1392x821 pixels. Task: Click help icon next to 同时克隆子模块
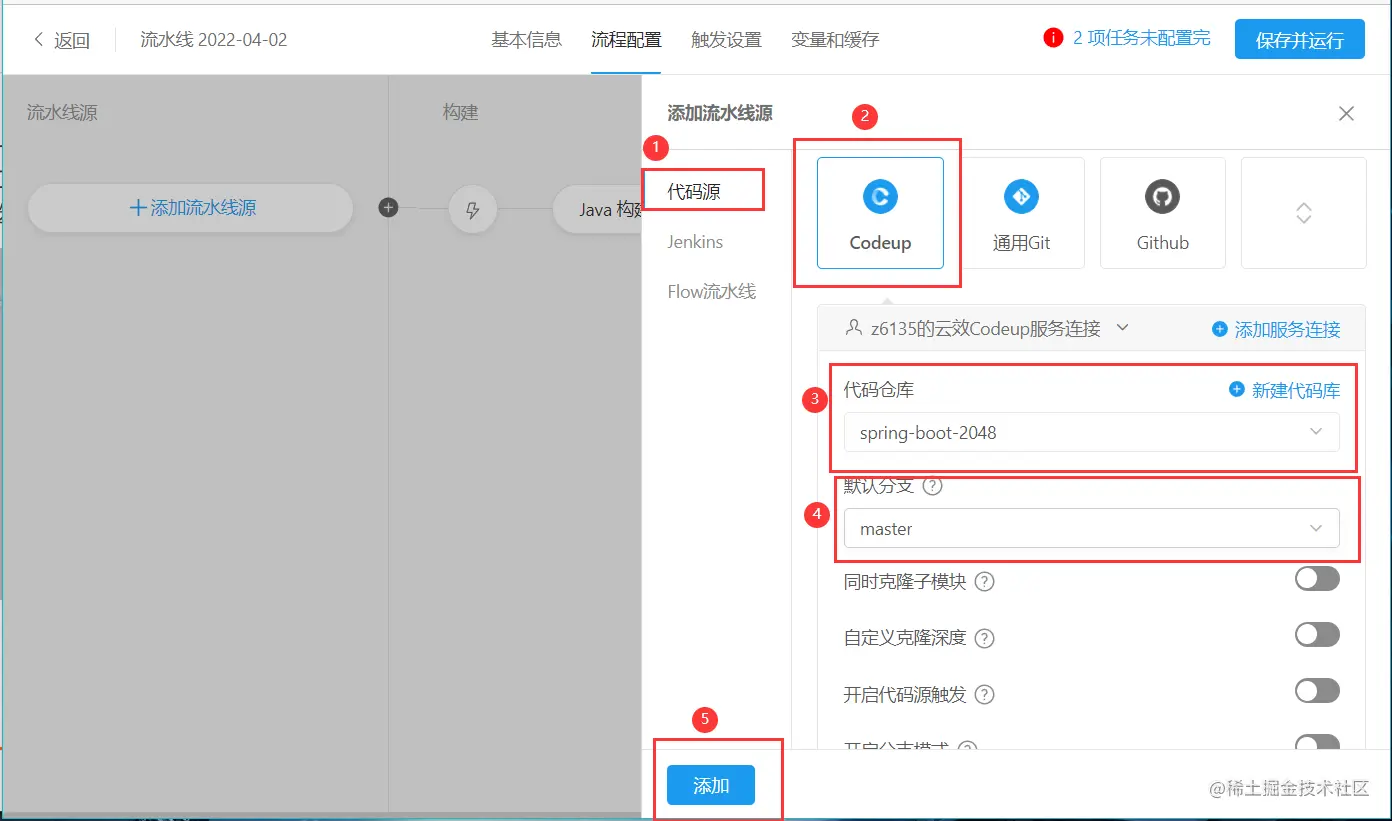click(x=984, y=582)
